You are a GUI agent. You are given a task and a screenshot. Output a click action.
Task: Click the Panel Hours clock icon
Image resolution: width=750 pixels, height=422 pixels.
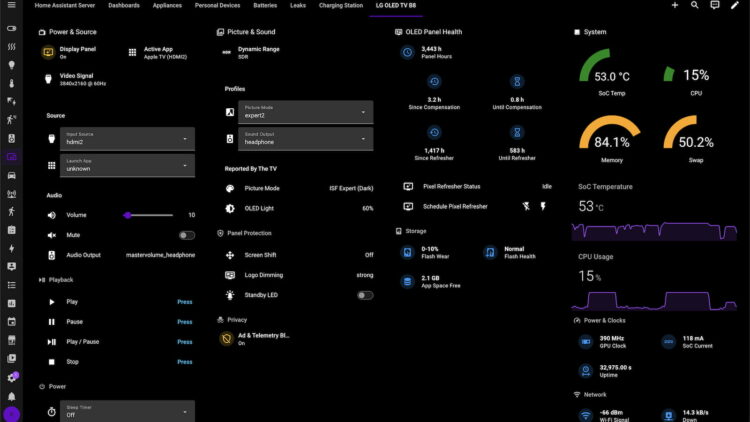click(408, 52)
